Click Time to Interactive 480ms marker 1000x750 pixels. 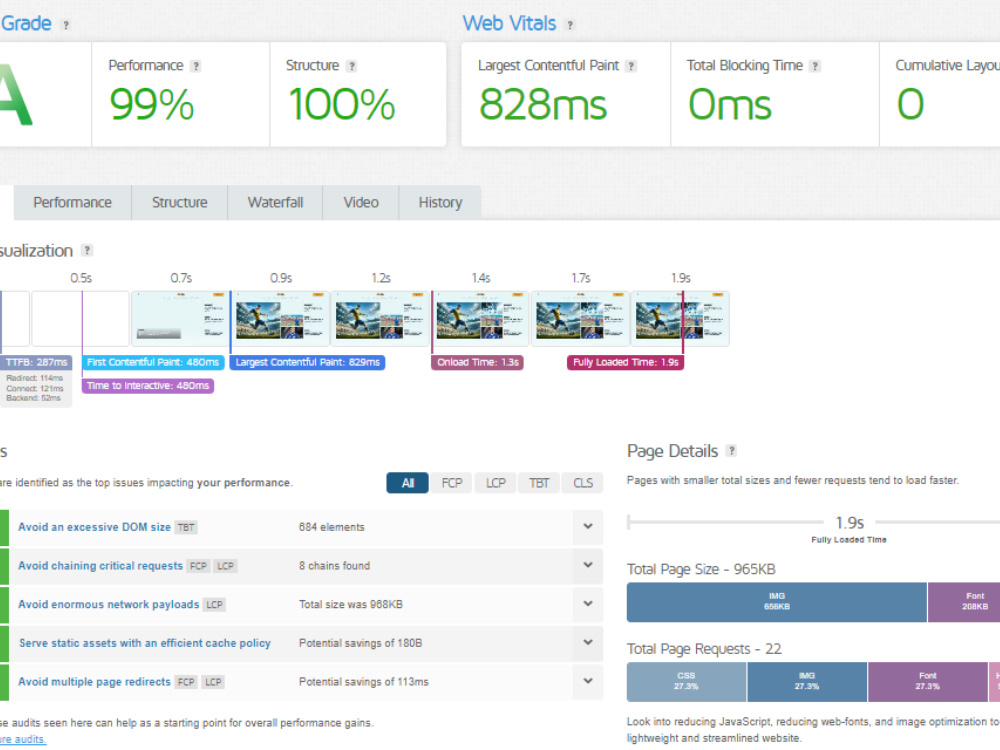tap(148, 386)
